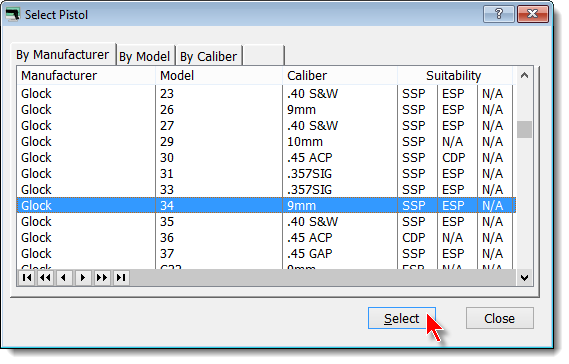
Task: Click the Select Pistol title icon
Action: [x=13, y=15]
